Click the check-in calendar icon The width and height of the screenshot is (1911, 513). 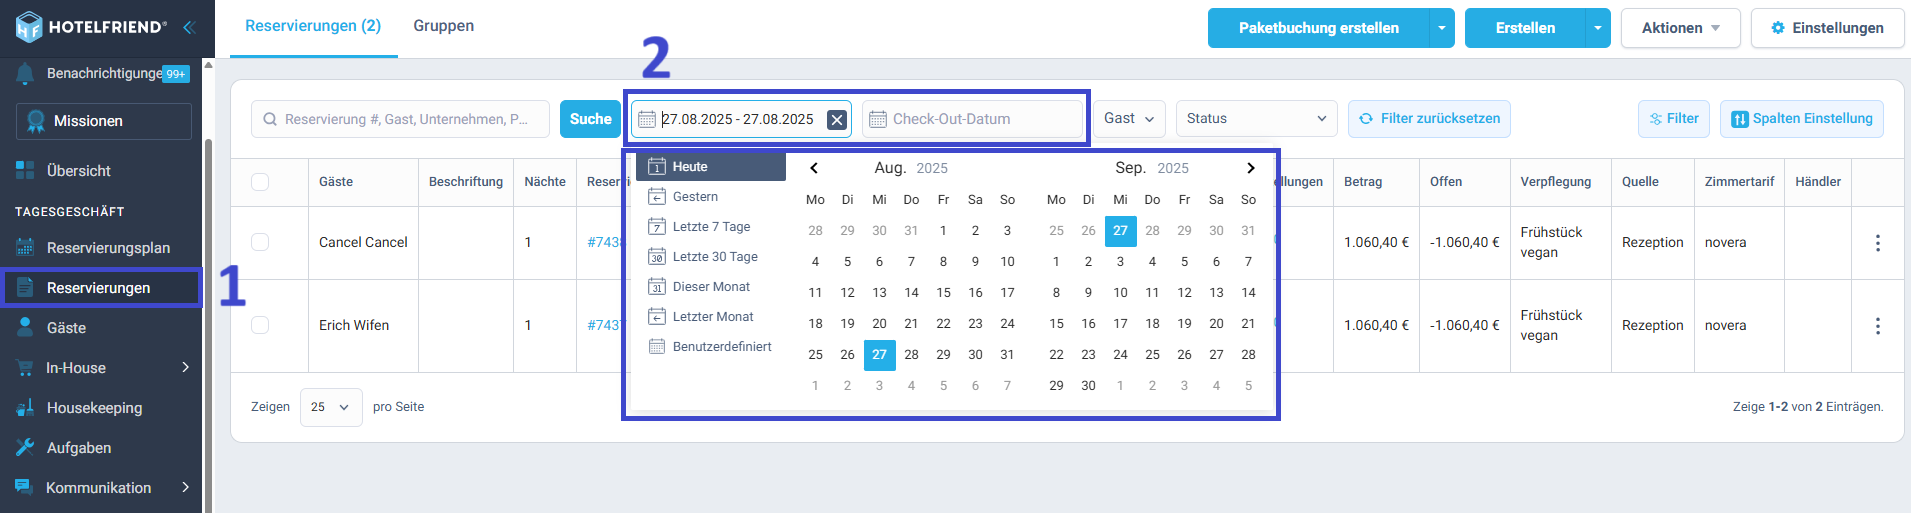pyautogui.click(x=647, y=119)
